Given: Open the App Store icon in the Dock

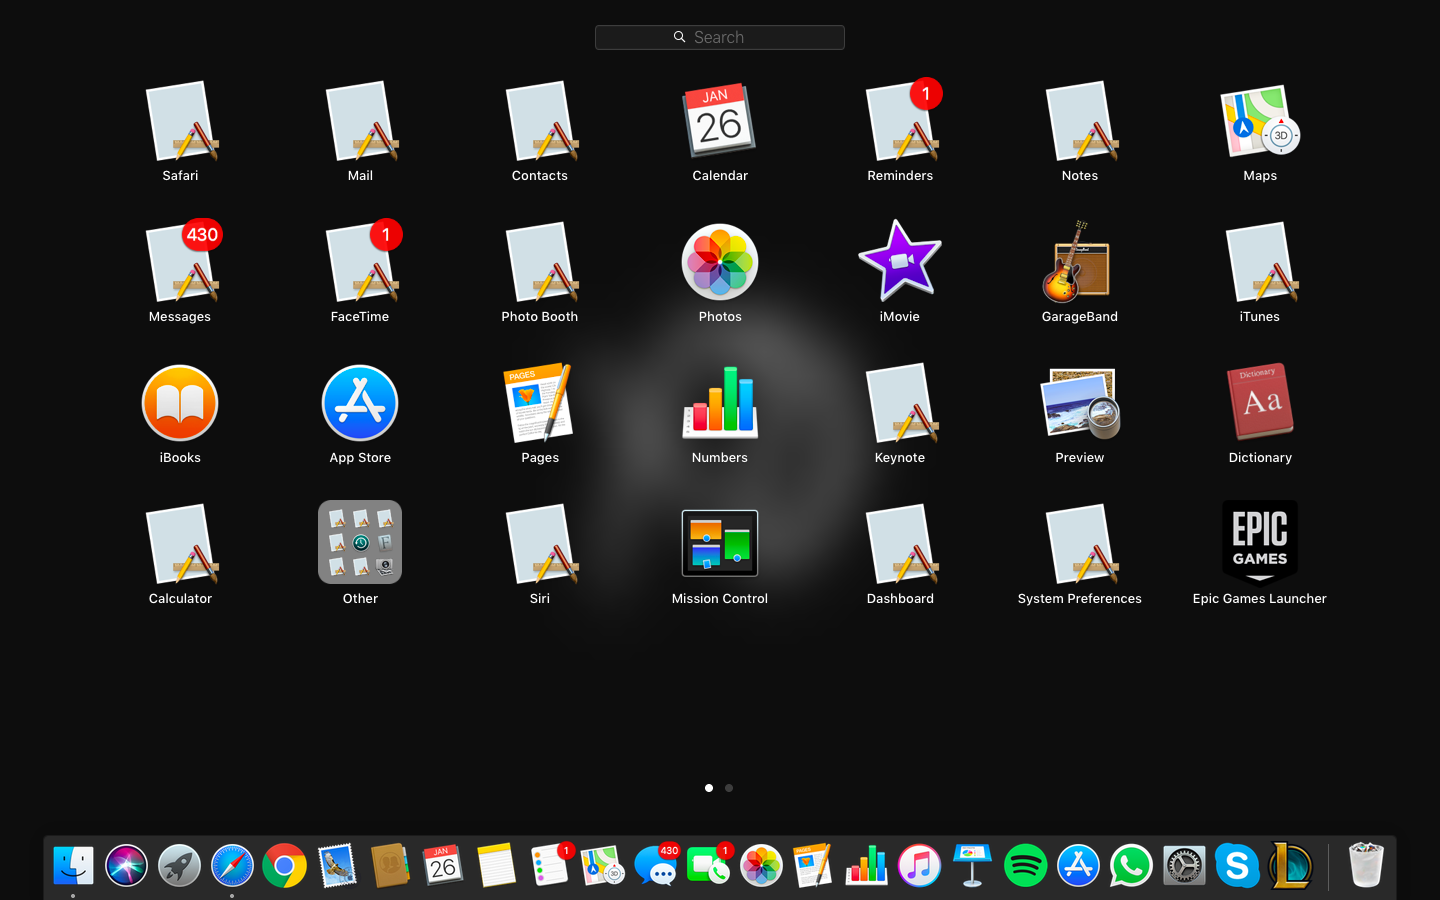Looking at the screenshot, I should [1078, 866].
